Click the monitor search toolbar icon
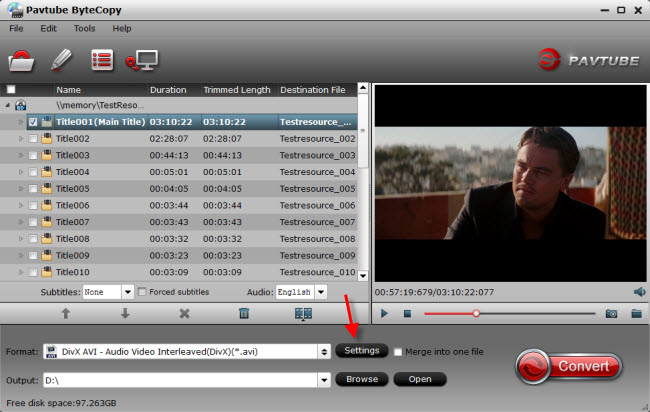650x412 pixels. (x=142, y=61)
